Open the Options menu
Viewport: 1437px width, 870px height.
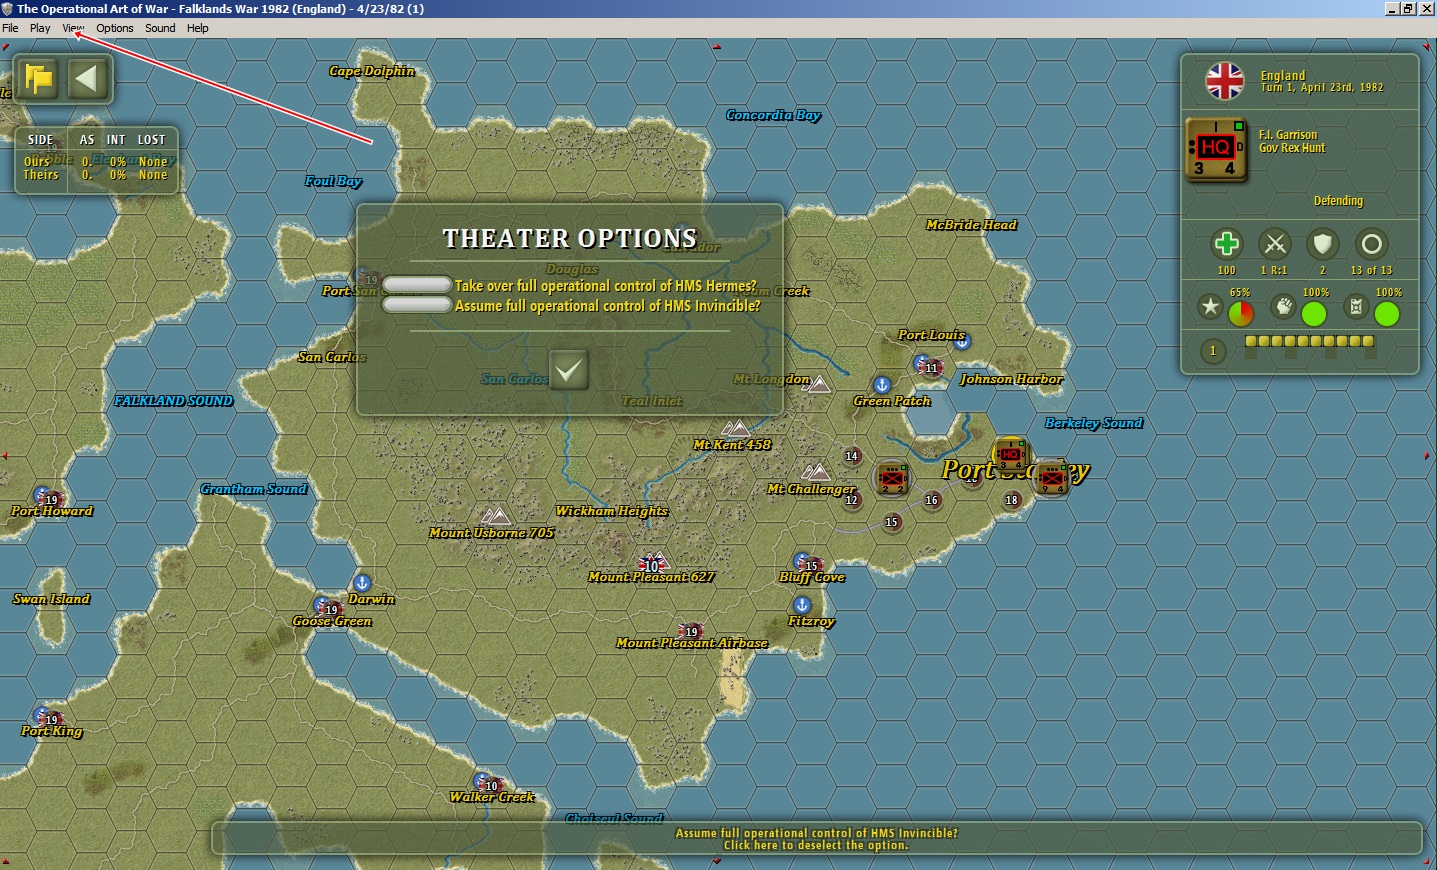click(x=115, y=28)
